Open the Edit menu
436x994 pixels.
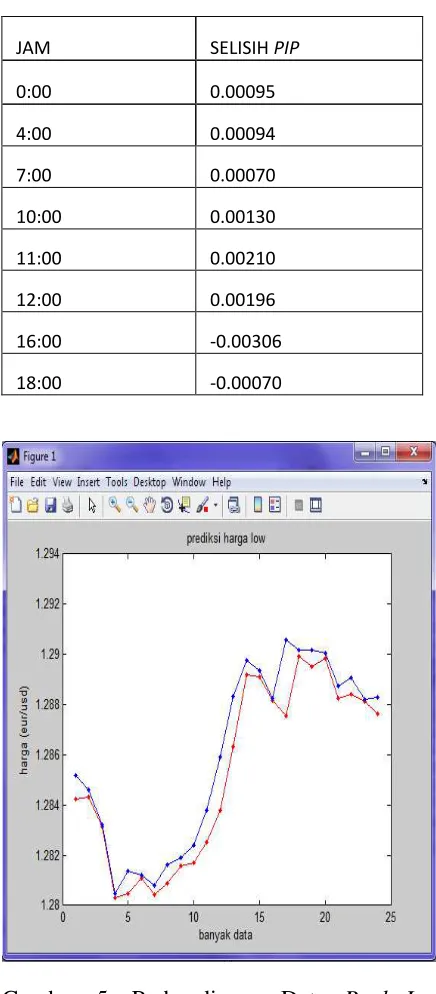(x=38, y=482)
